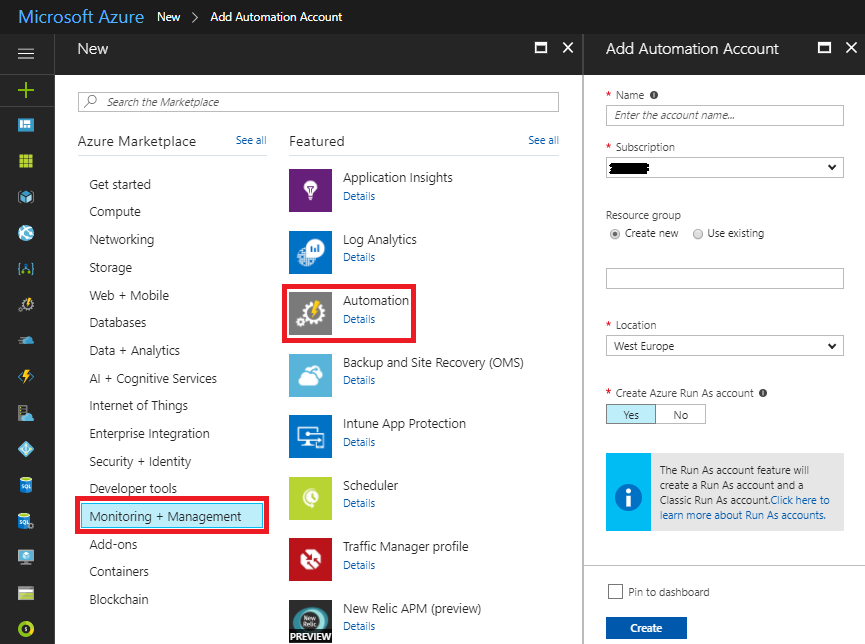Click the Marketplace search field

click(318, 101)
